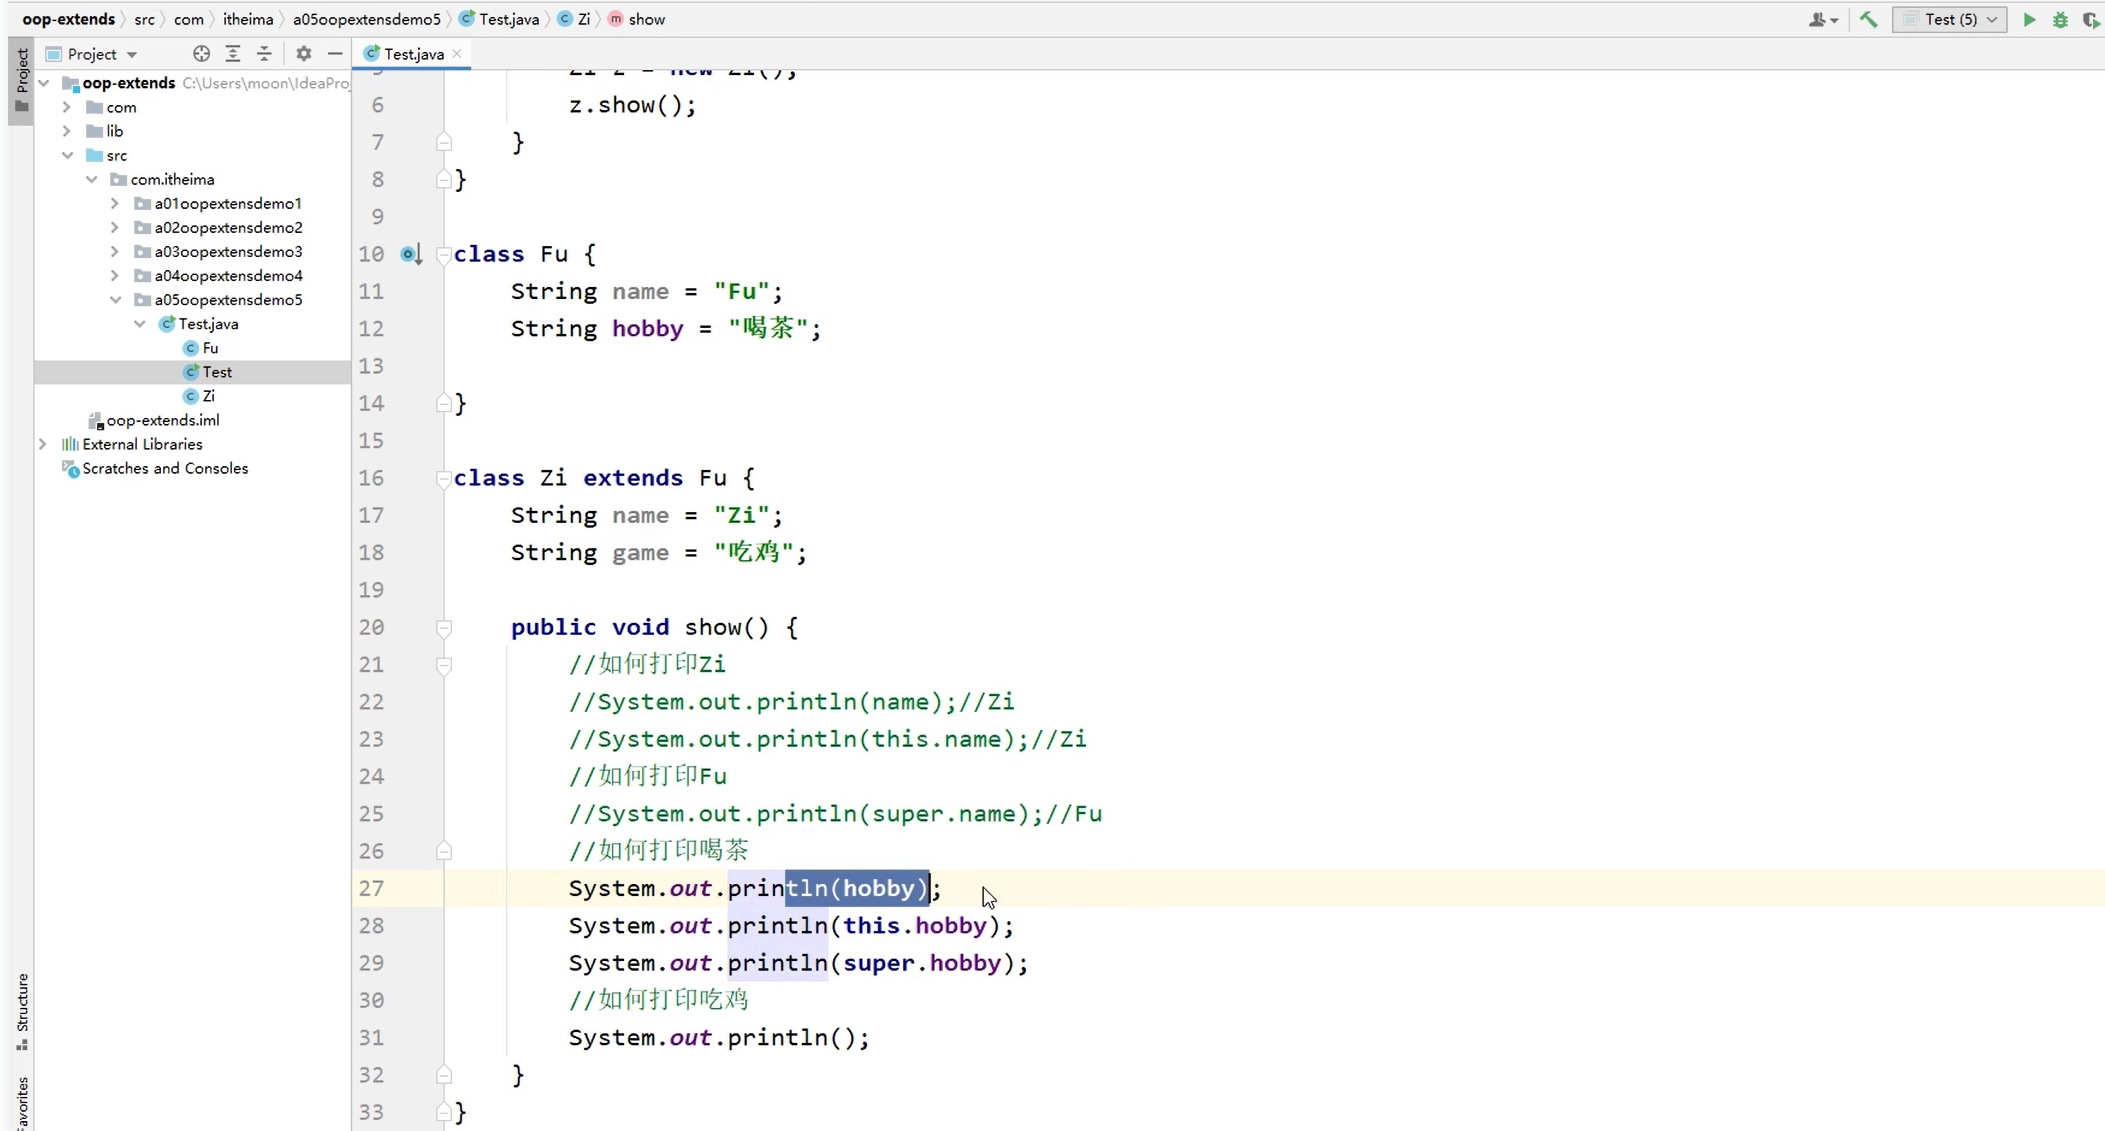
Task: Click the Debug bug icon
Action: (2060, 19)
